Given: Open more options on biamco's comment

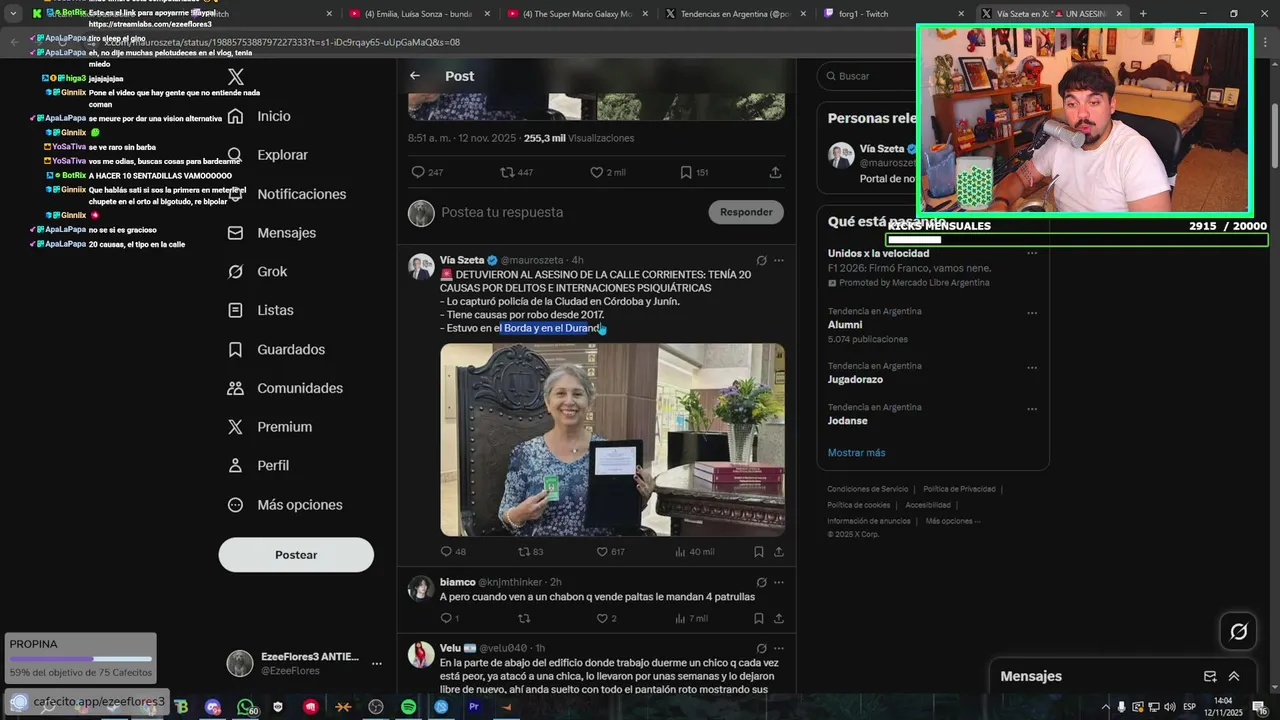Looking at the screenshot, I should (779, 582).
